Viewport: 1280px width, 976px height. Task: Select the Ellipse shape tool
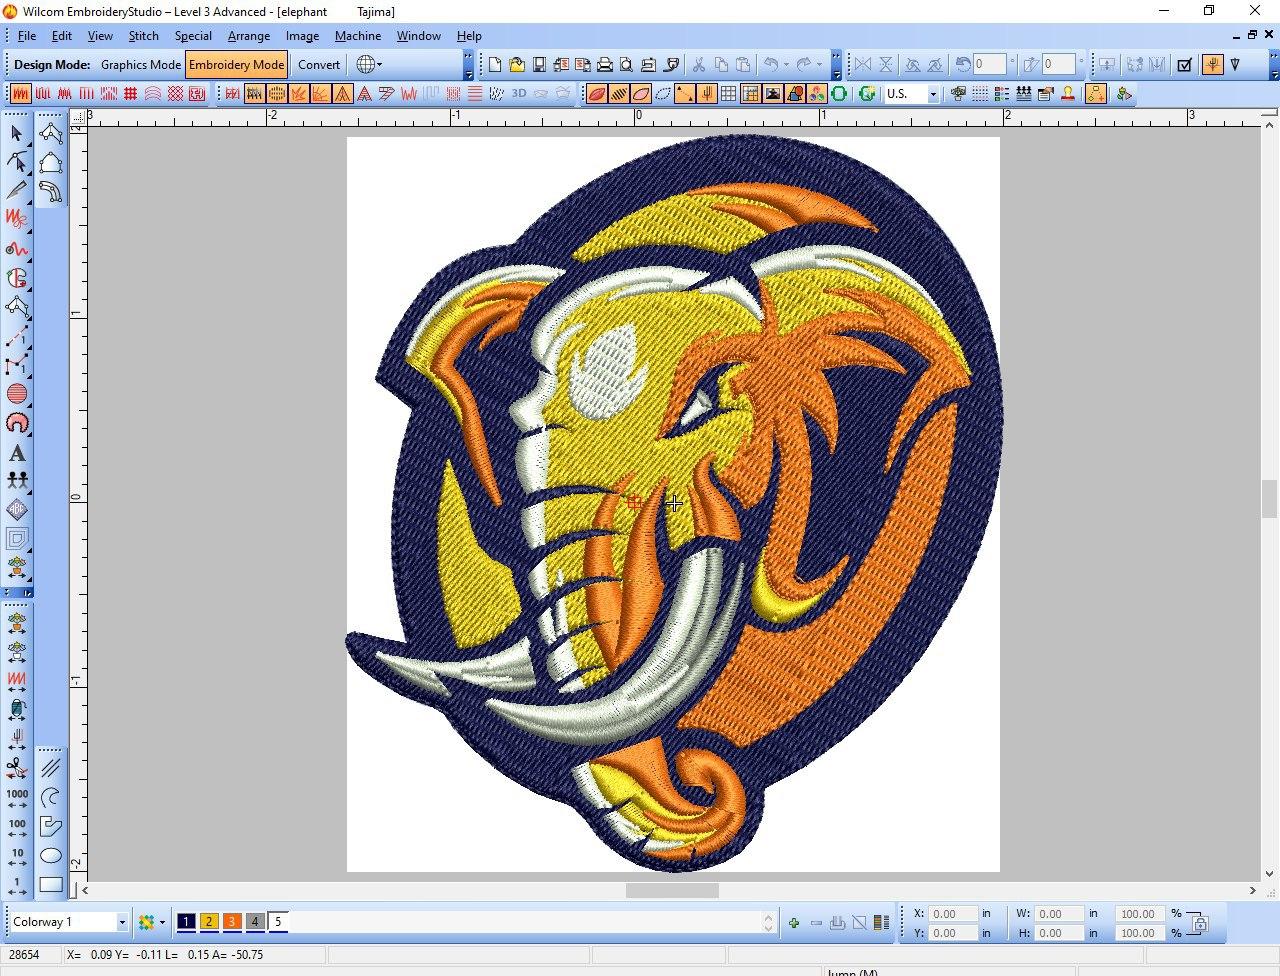click(51, 856)
